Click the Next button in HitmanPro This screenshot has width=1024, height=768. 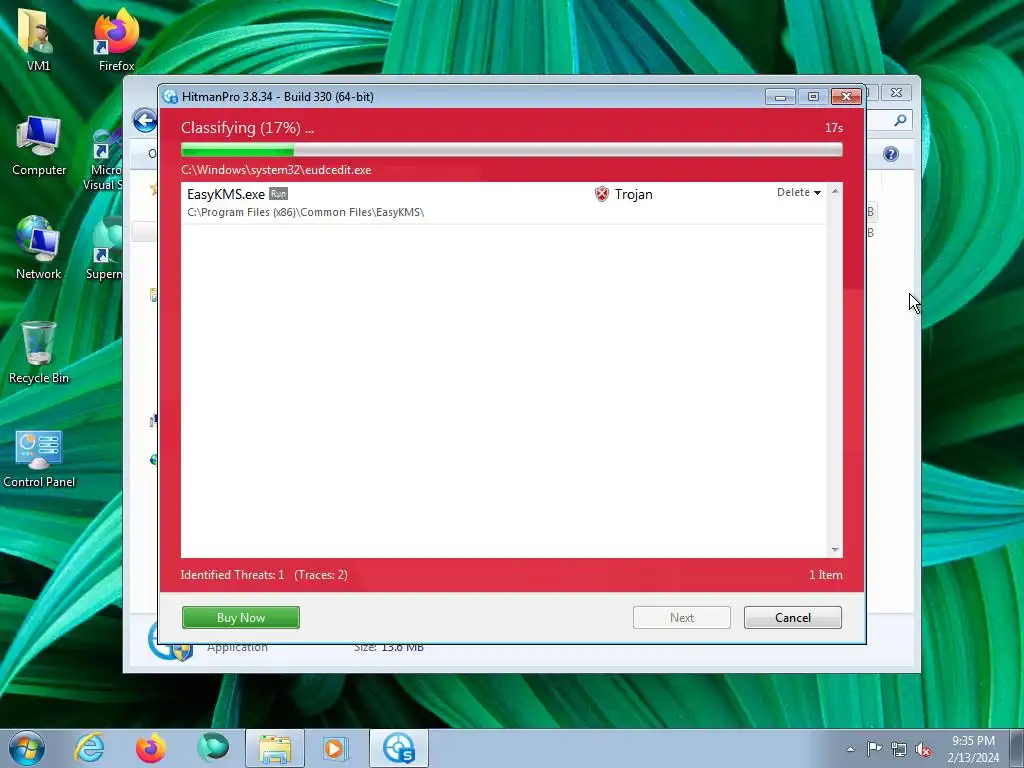pyautogui.click(x=682, y=618)
